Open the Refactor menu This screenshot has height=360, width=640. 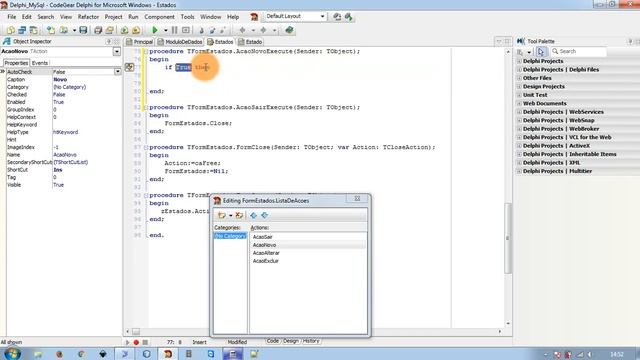coord(88,17)
